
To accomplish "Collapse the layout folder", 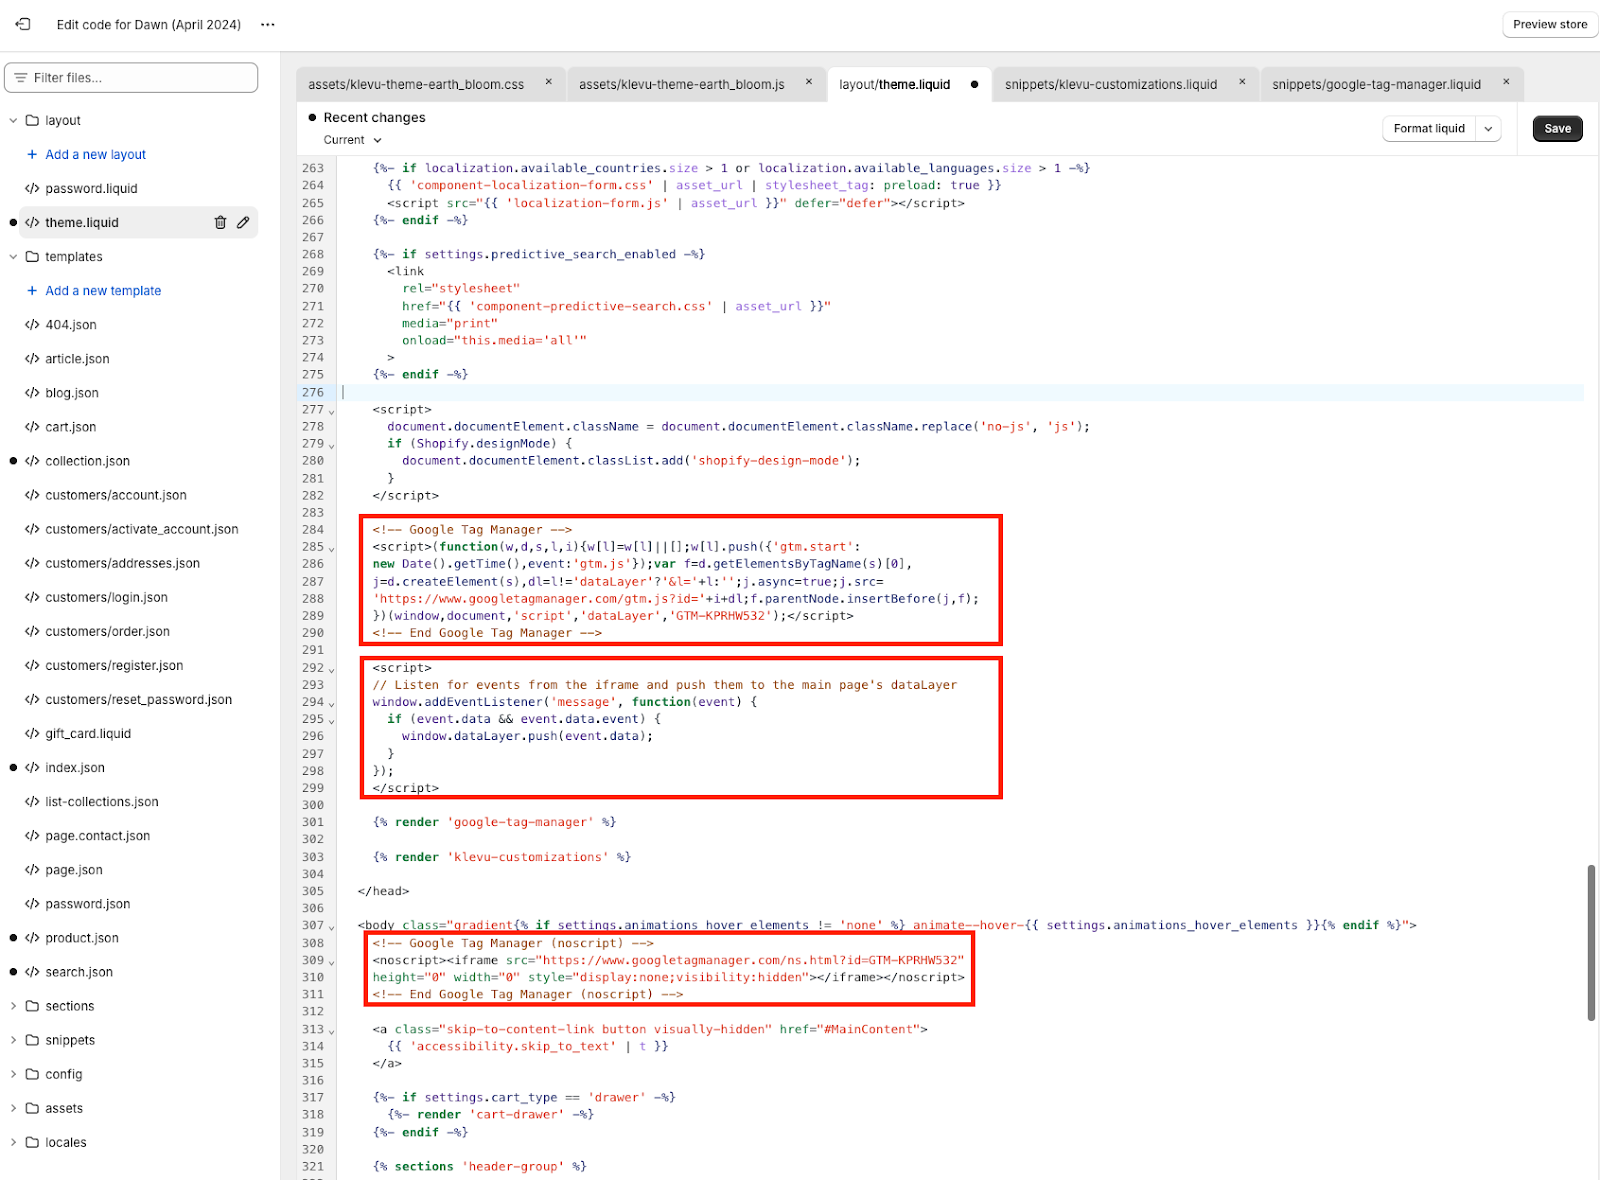I will pos(13,120).
